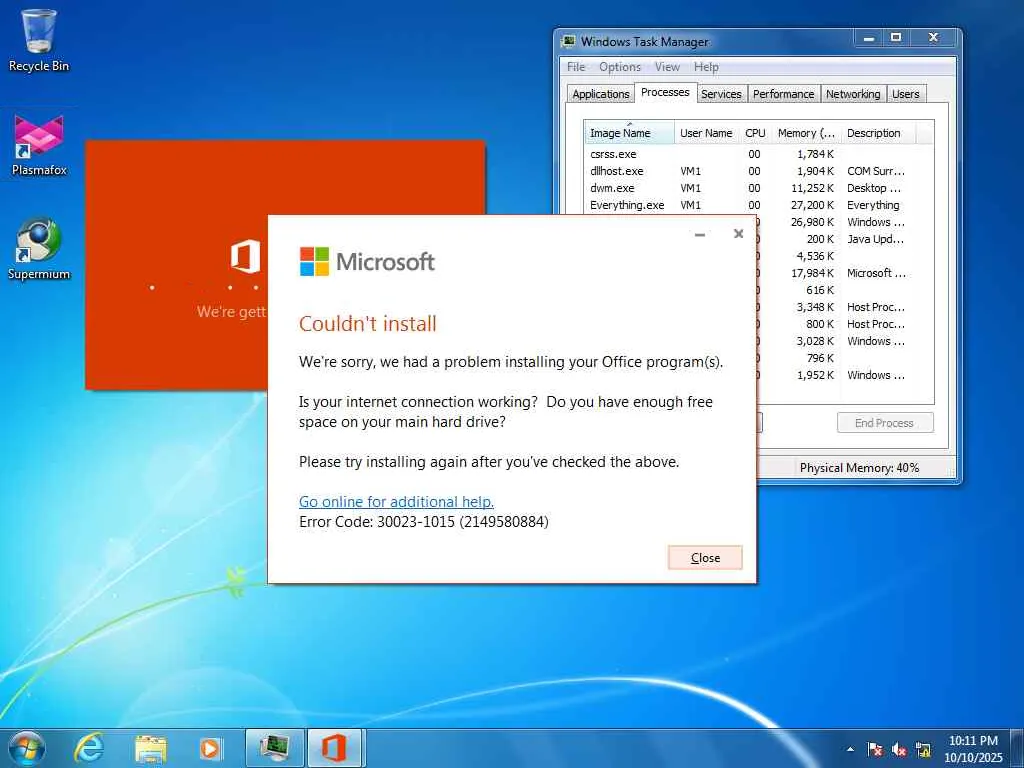Switch to the Services tab
The image size is (1024, 768).
tap(721, 94)
